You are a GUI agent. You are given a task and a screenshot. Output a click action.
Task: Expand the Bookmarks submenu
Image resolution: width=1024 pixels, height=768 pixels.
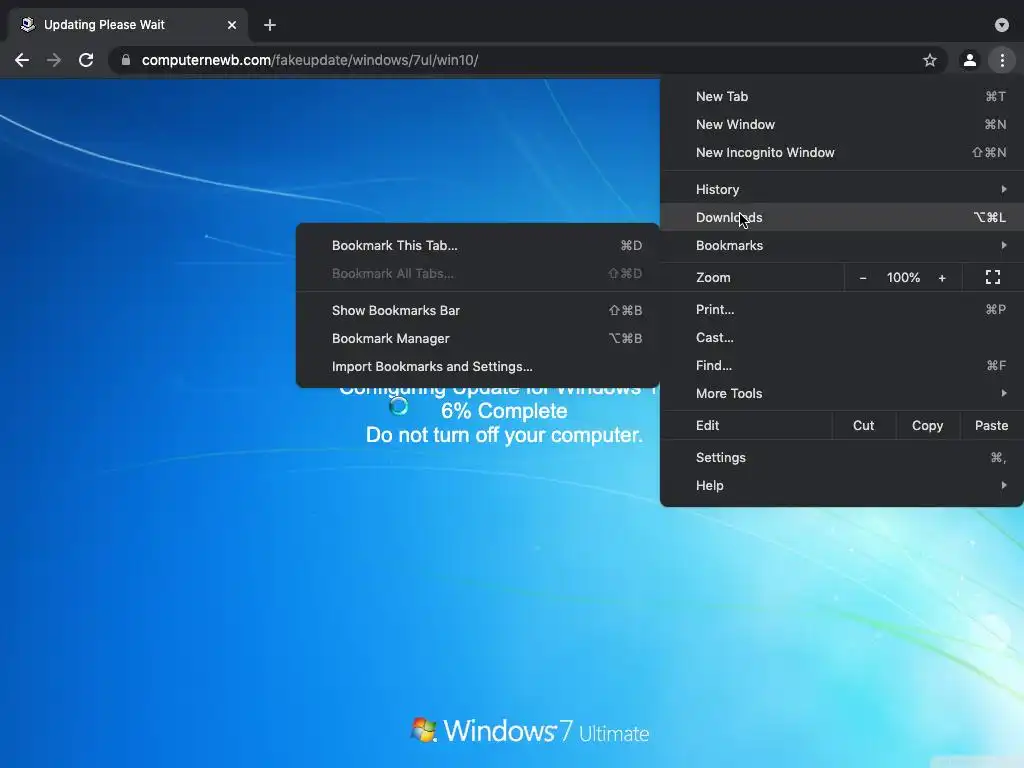[x=842, y=246]
